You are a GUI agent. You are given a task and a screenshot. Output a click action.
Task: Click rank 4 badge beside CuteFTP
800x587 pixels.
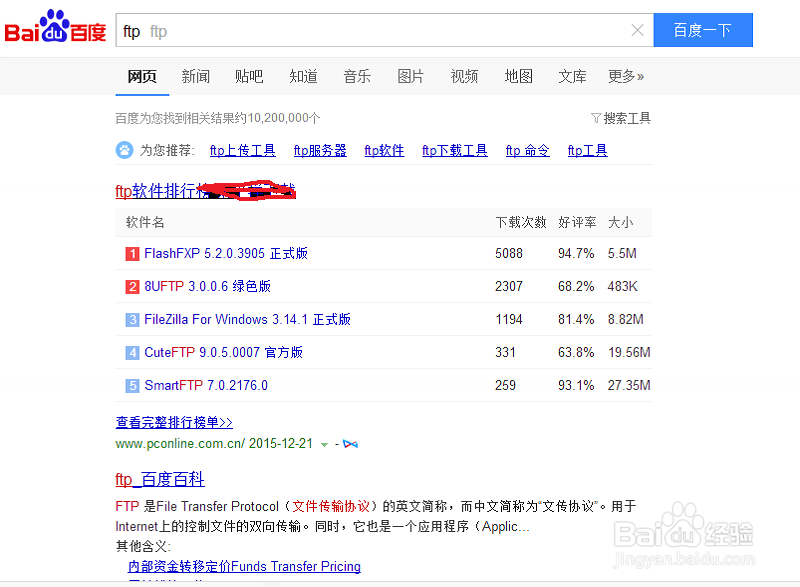132,352
